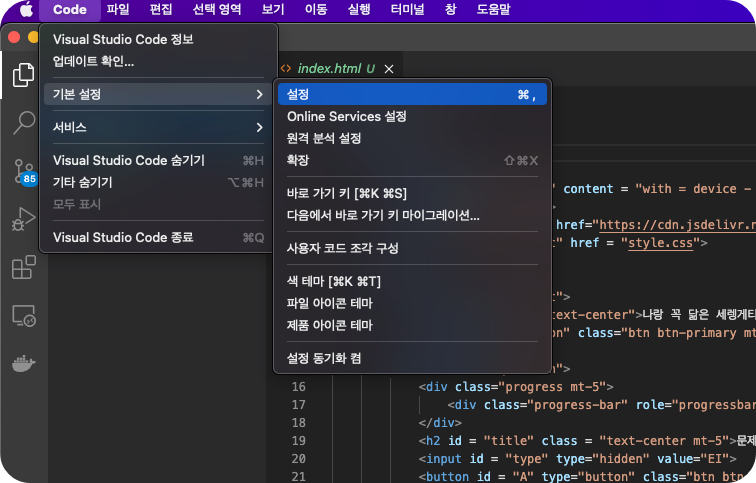Select 사용자 코드 조각 구성
Screen dimensions: 756x483
click(412, 248)
